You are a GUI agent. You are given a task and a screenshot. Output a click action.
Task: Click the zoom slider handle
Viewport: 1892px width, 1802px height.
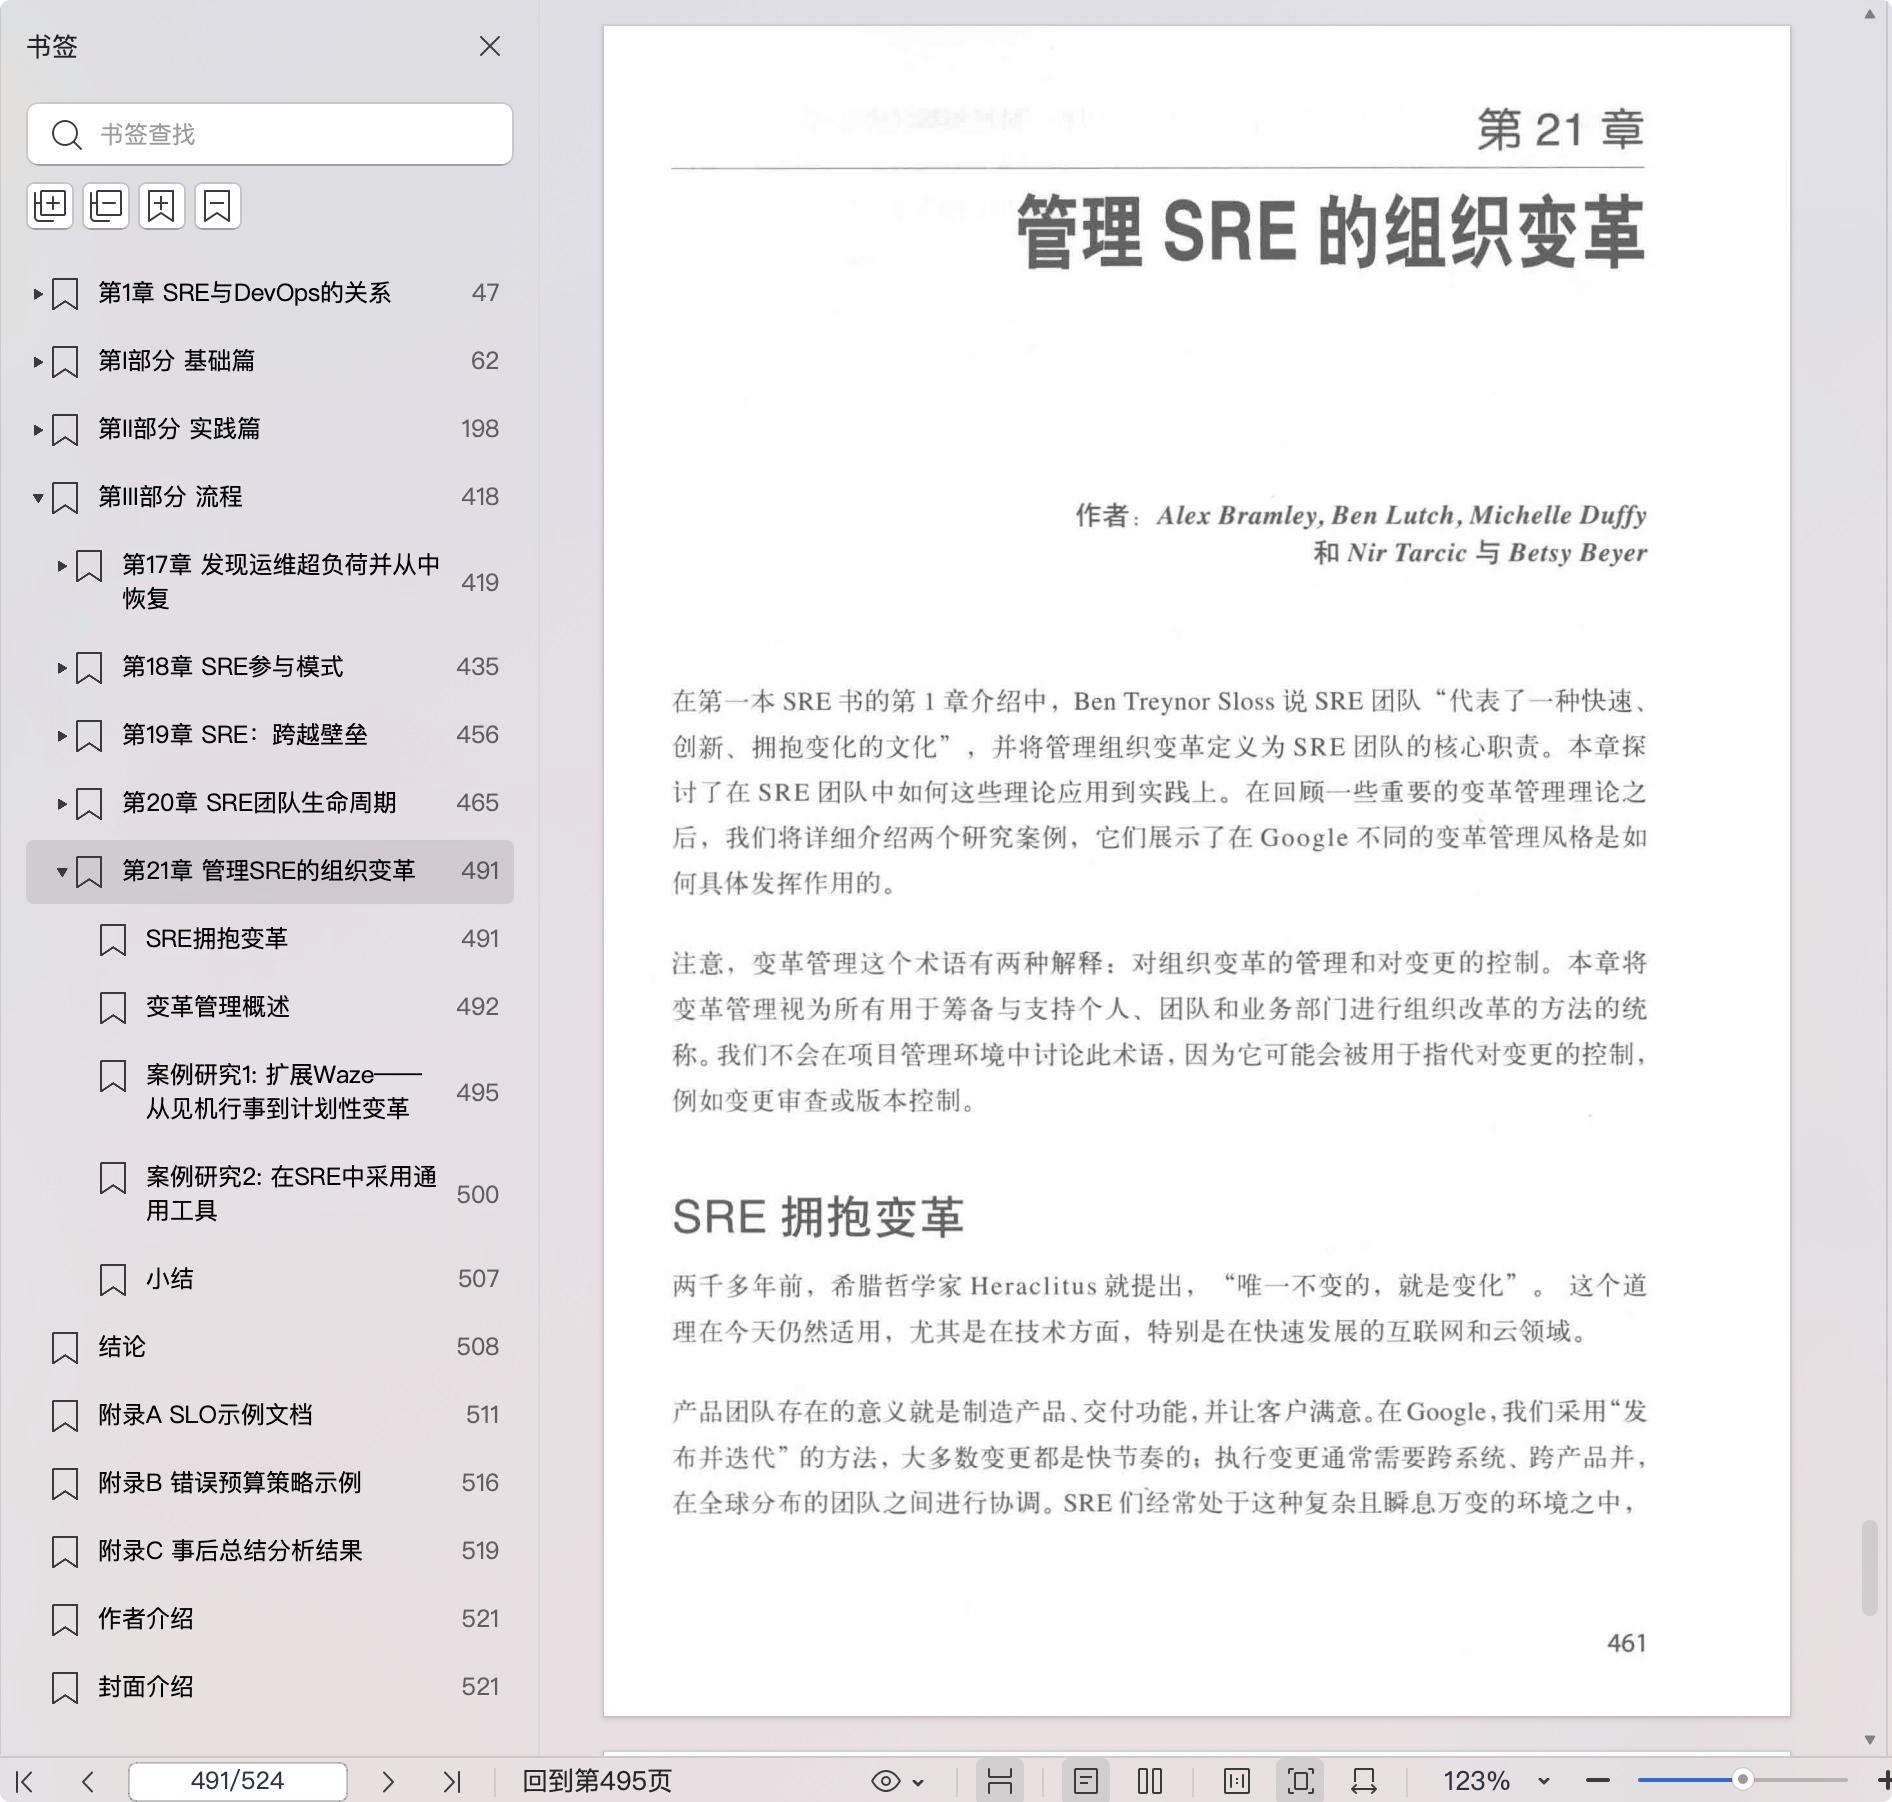point(1742,1780)
